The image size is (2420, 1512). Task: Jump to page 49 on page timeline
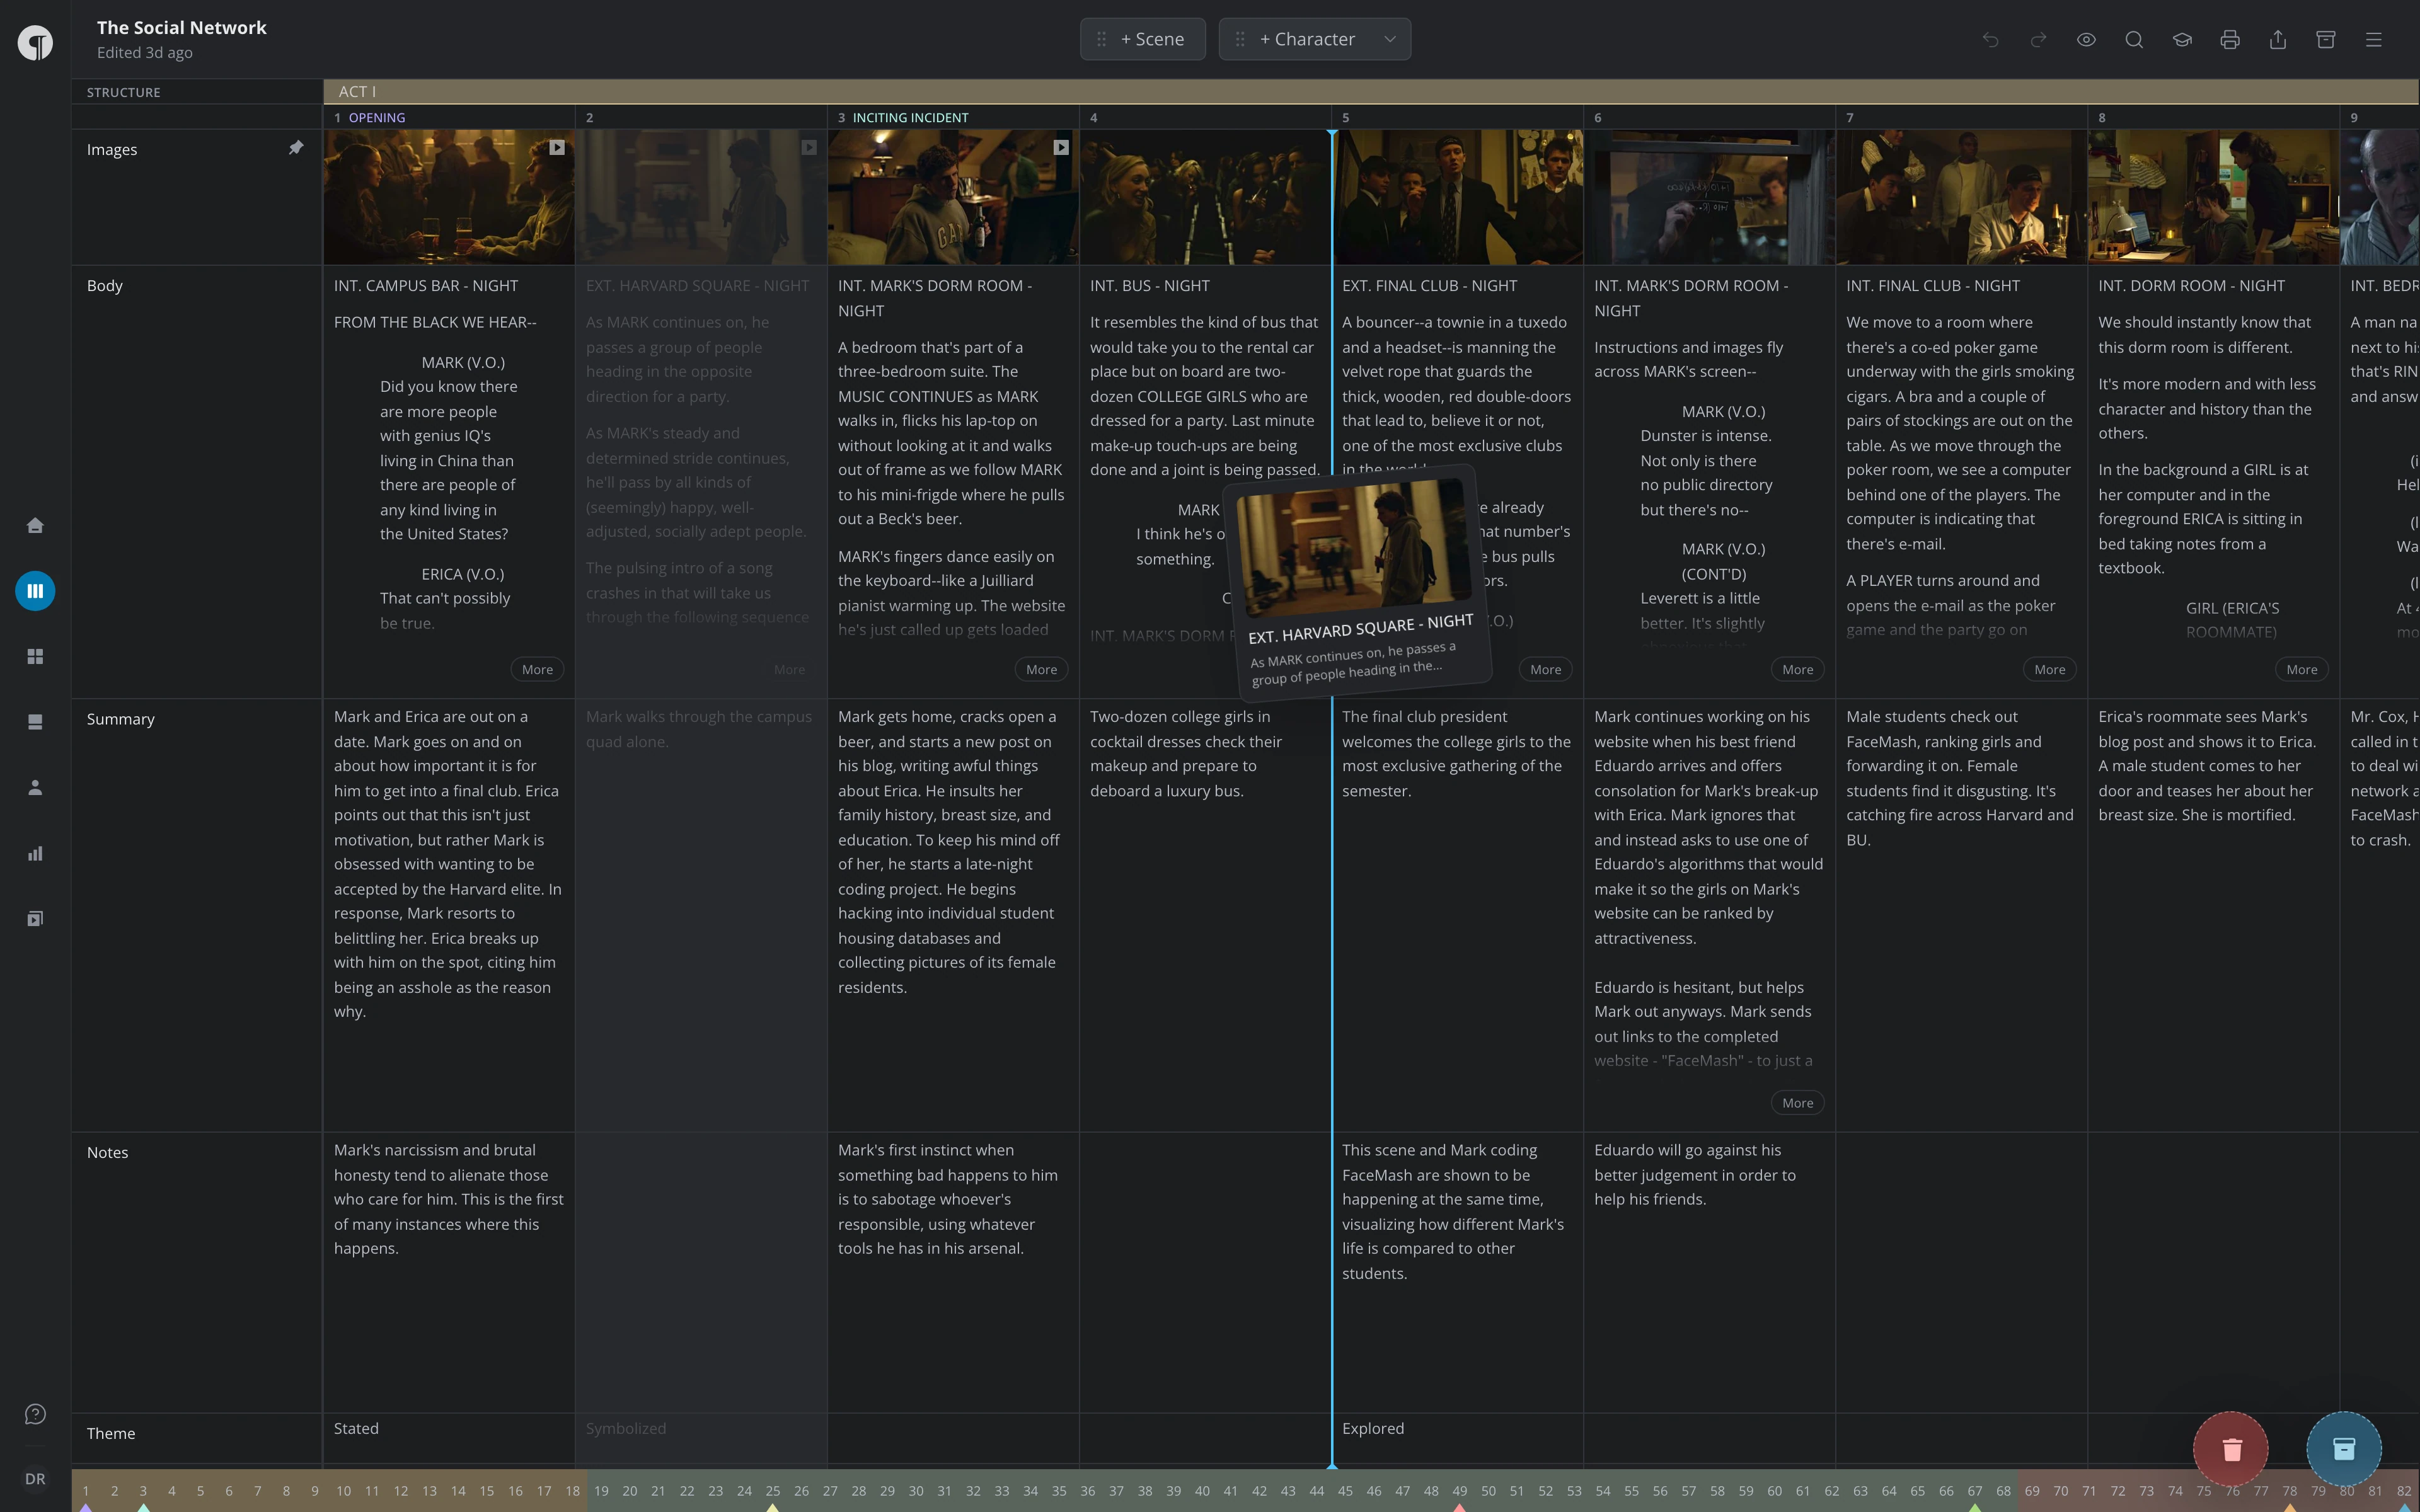1459,1491
